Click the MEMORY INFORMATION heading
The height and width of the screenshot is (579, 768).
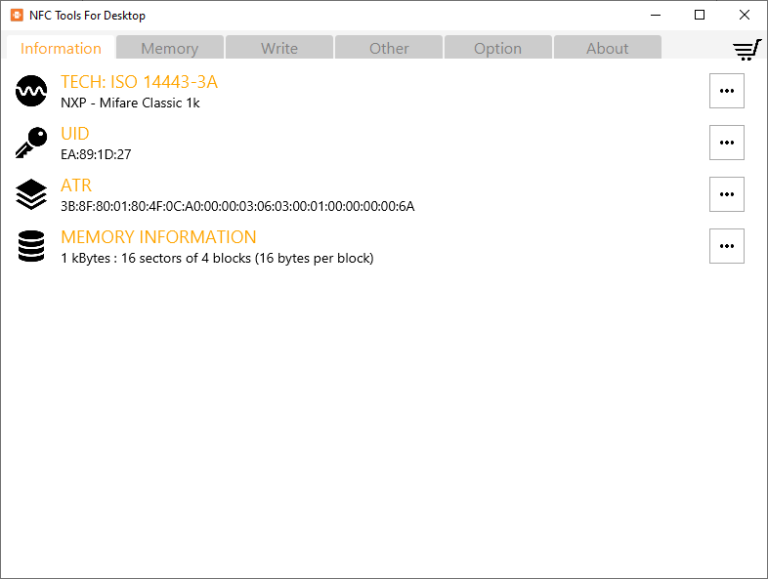(x=158, y=237)
